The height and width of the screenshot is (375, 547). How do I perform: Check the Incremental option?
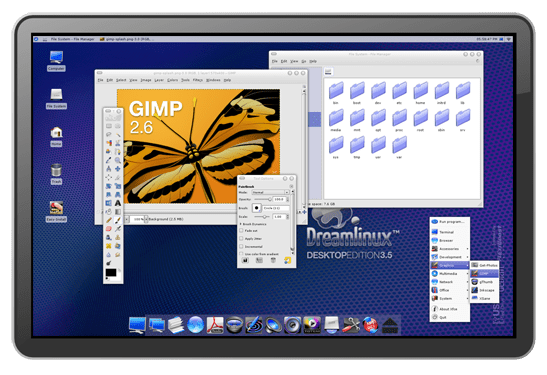(x=241, y=246)
